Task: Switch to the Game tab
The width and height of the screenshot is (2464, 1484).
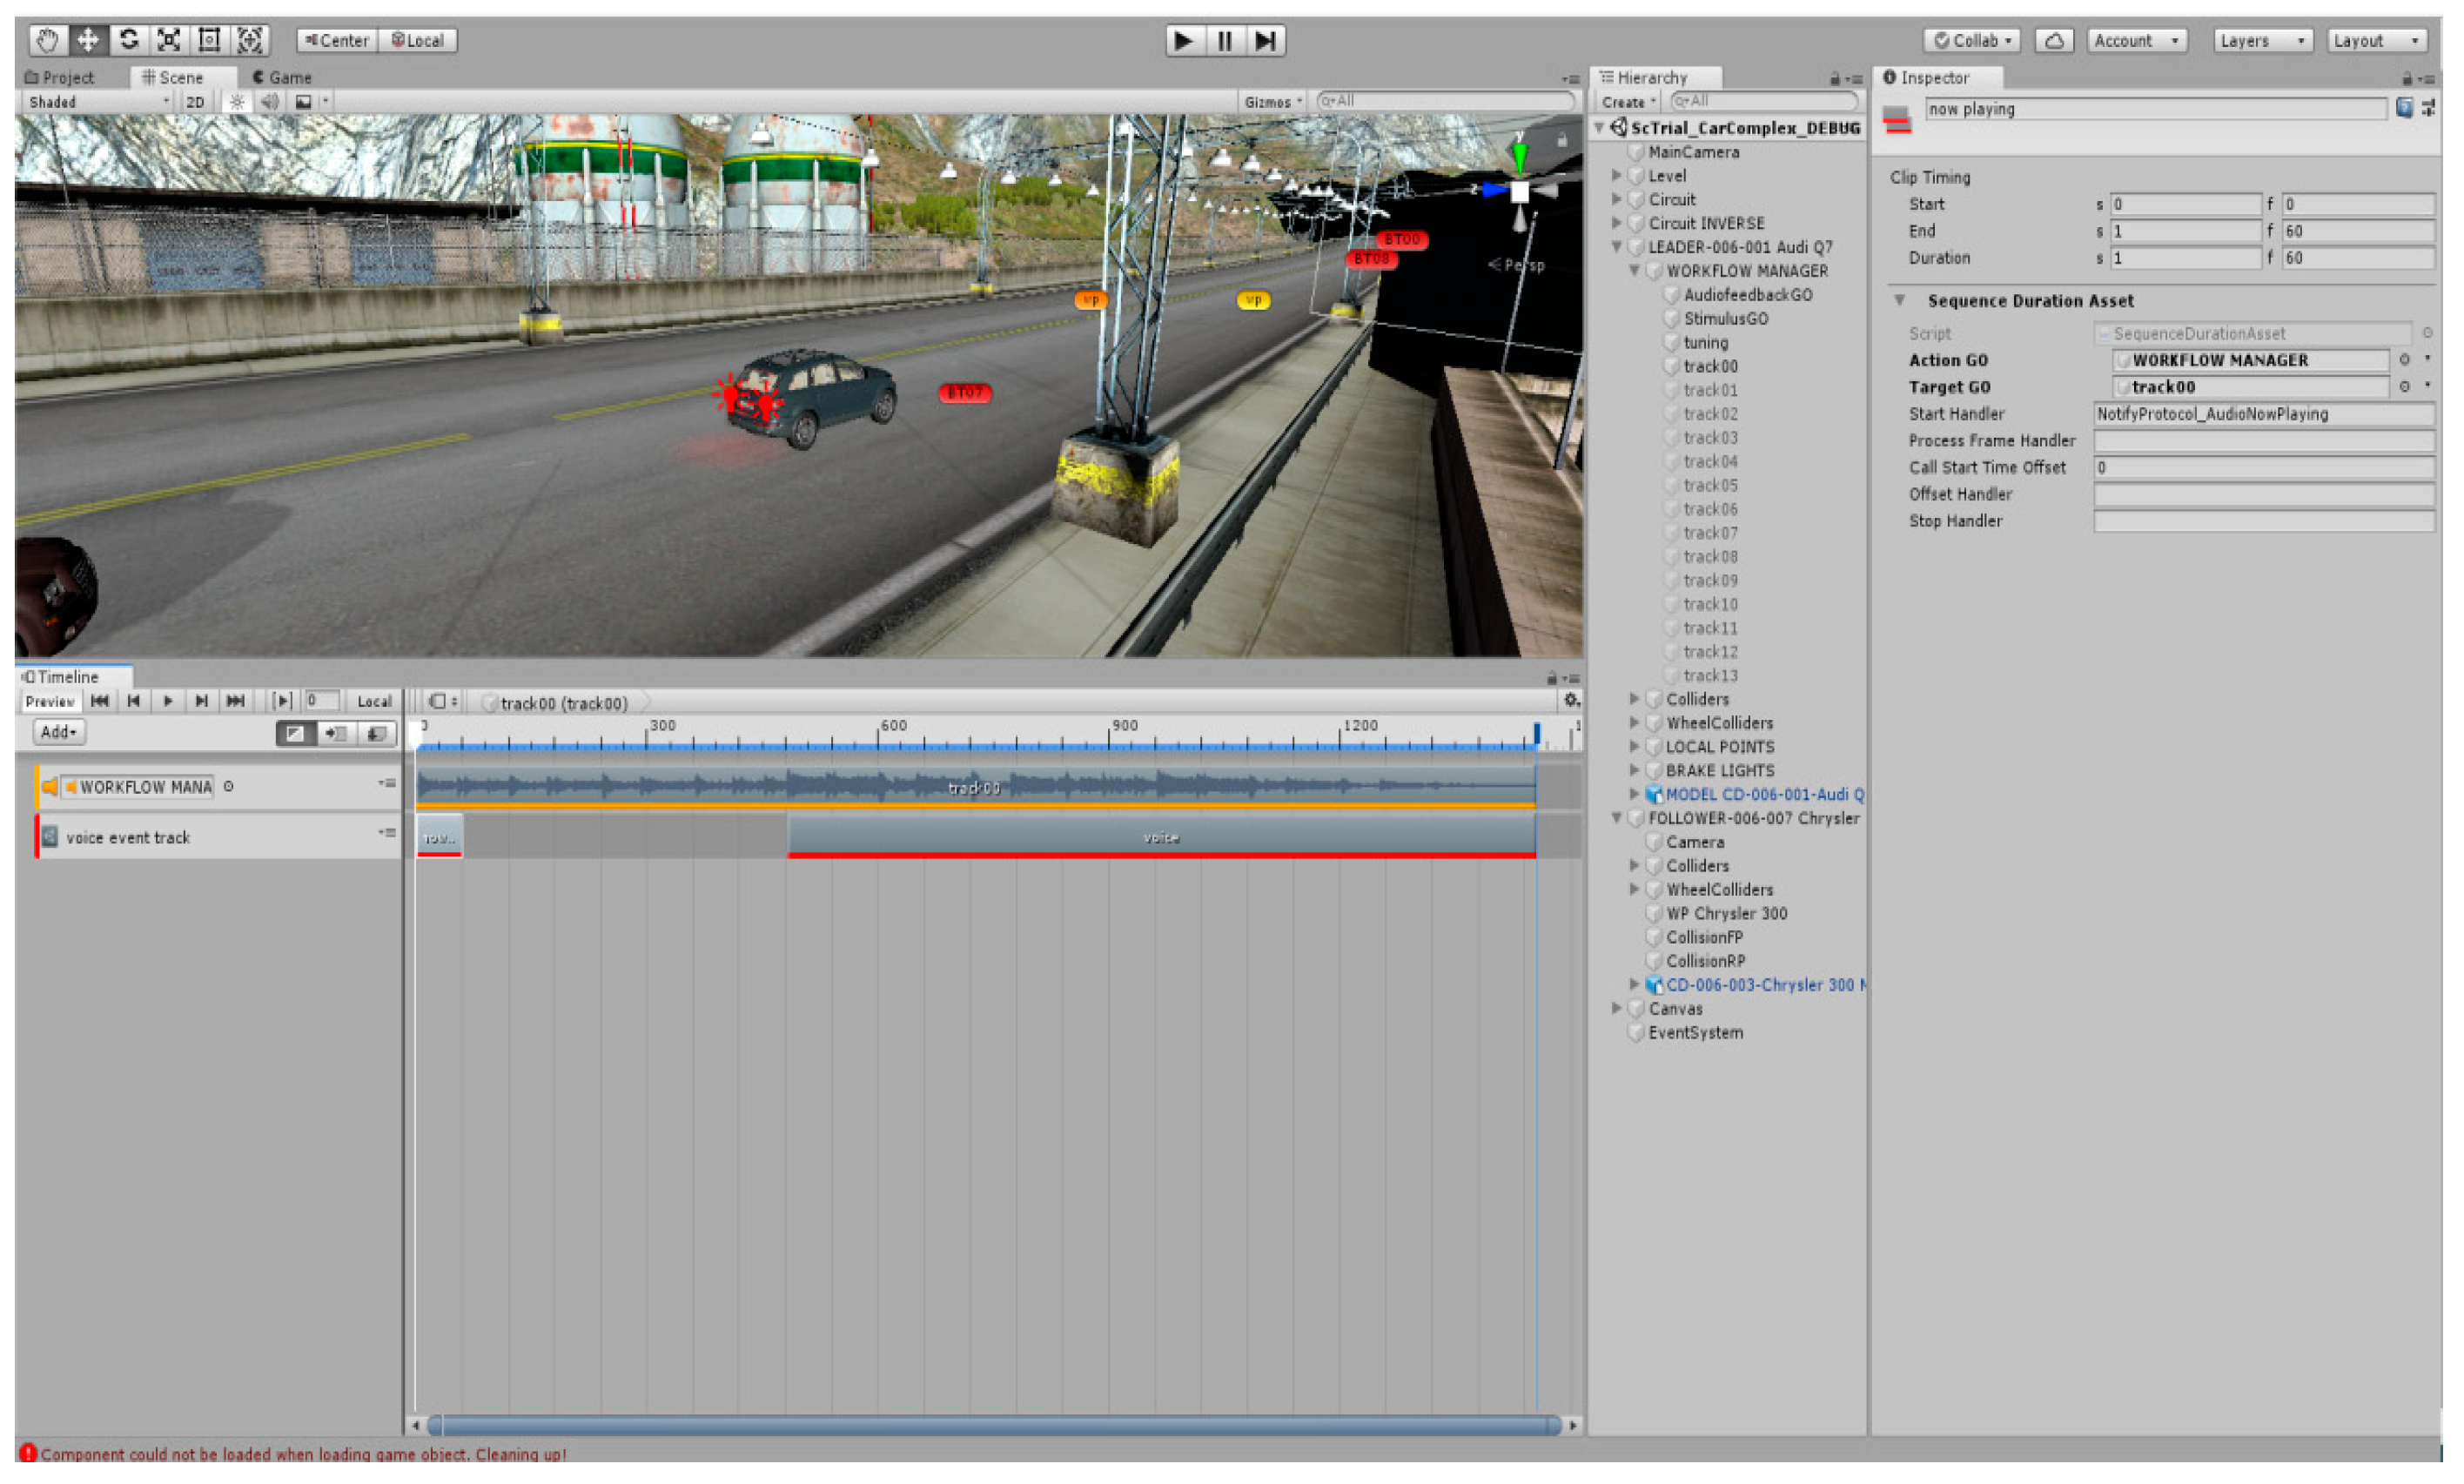Action: pos(283,77)
